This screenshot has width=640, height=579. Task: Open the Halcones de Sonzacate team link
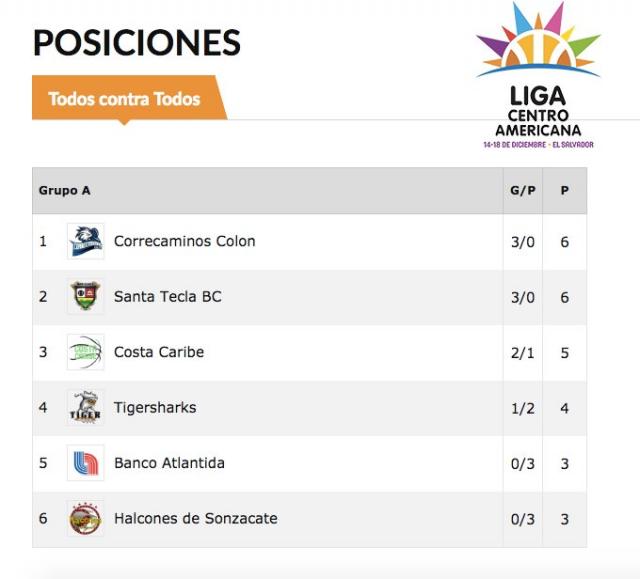coord(195,519)
